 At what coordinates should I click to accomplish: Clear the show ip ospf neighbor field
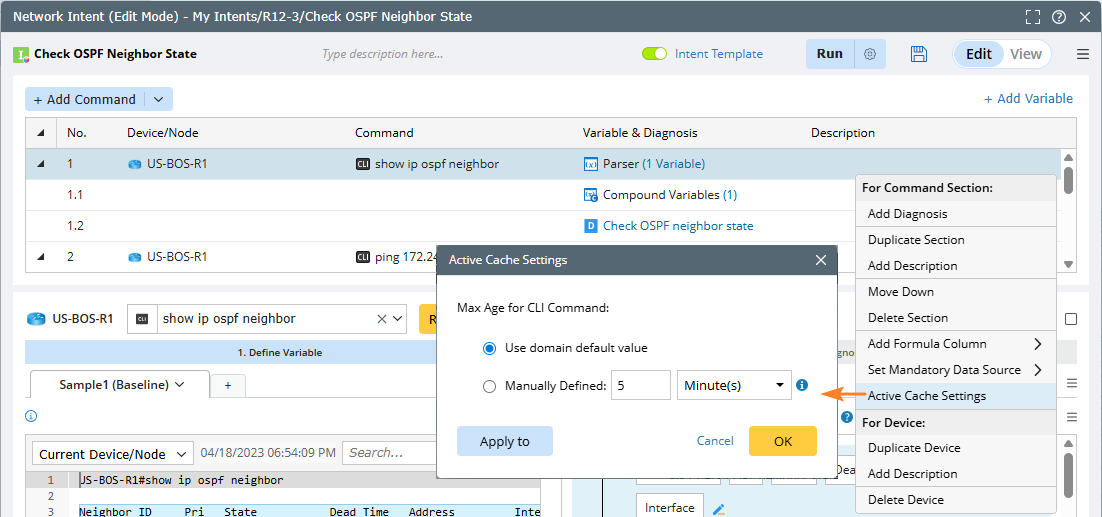click(x=382, y=319)
